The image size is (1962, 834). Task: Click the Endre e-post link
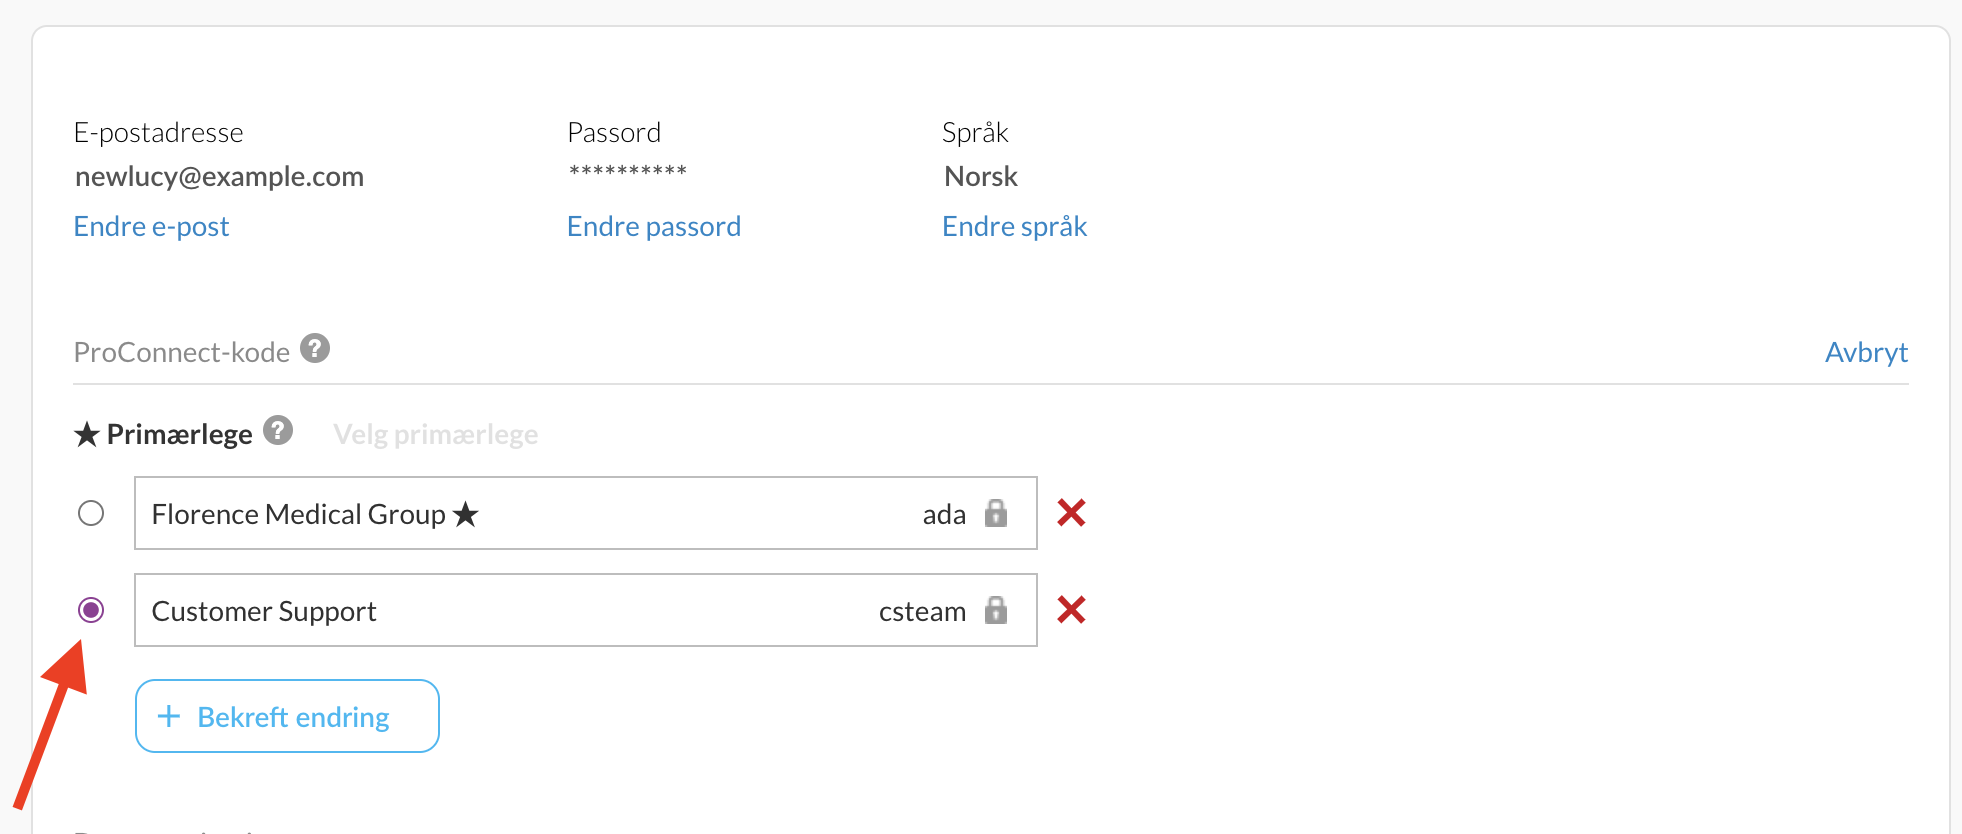tap(152, 226)
